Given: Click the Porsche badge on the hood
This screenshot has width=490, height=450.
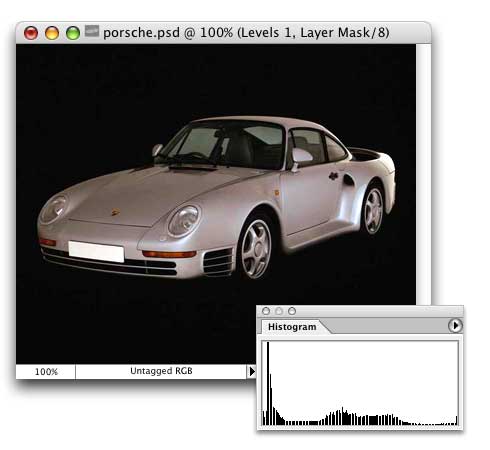Looking at the screenshot, I should (x=115, y=212).
